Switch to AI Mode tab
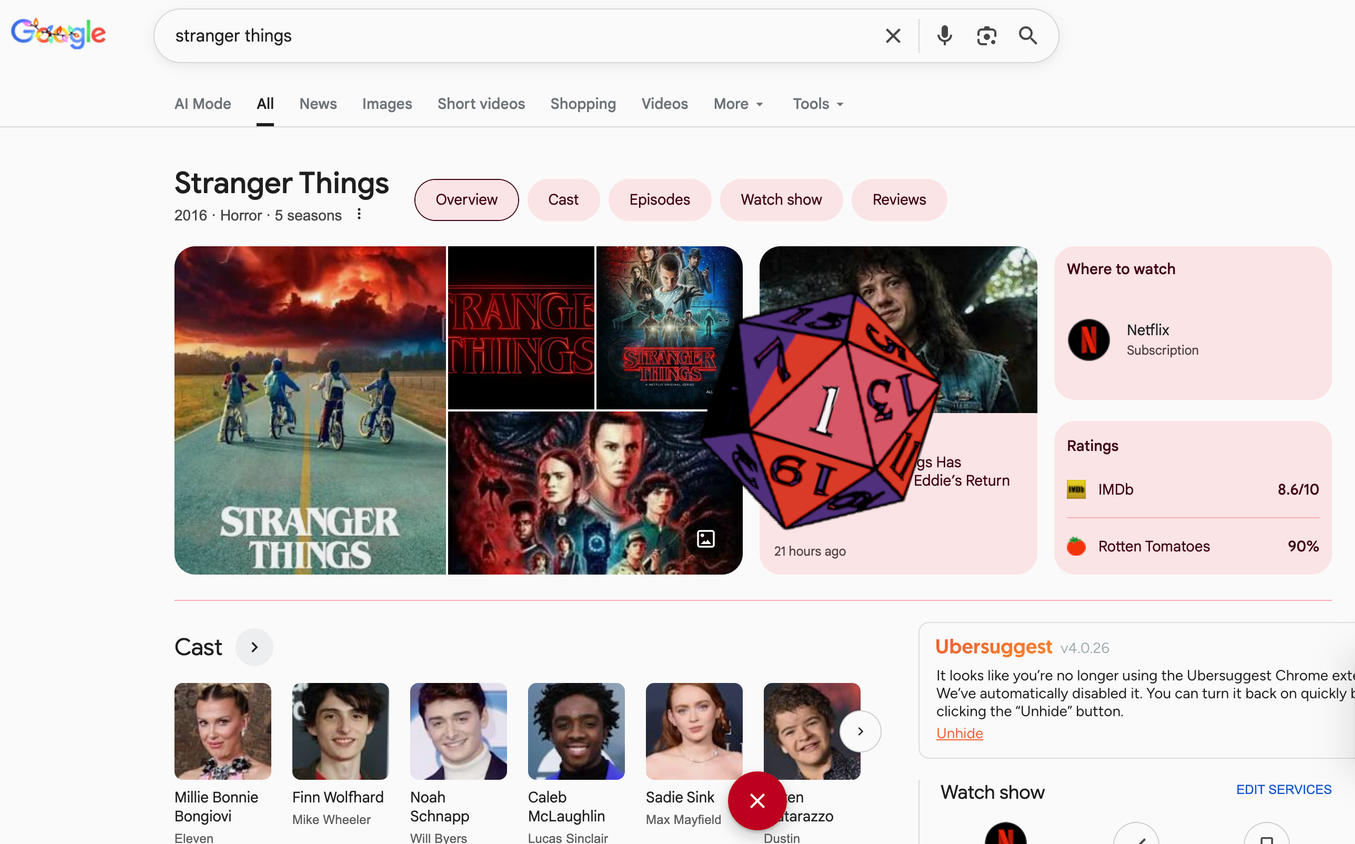This screenshot has height=844, width=1355. click(x=203, y=104)
